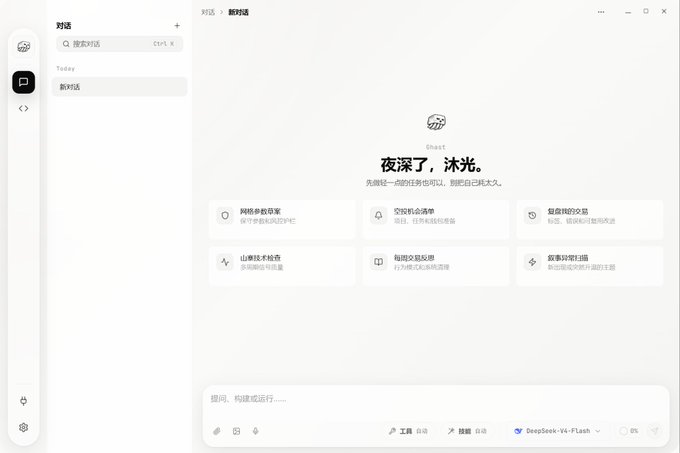Click the microphone voice input icon
The image size is (680, 453).
pyautogui.click(x=255, y=431)
